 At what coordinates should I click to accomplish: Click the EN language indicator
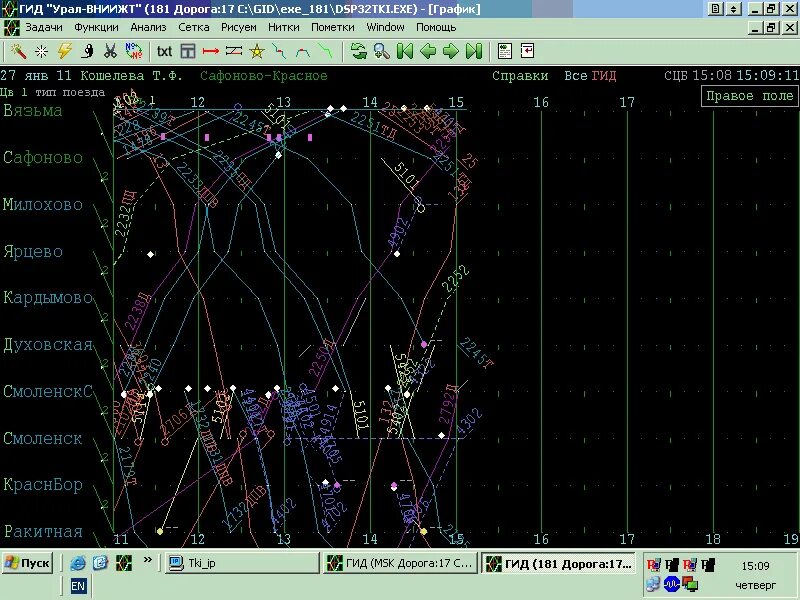78,586
